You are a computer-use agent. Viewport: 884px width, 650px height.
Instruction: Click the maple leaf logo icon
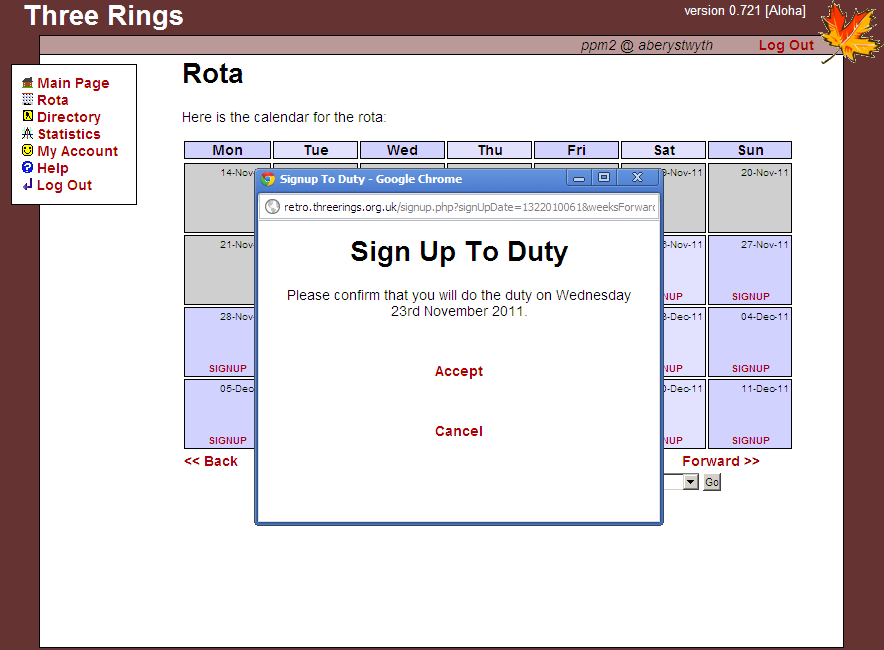848,32
